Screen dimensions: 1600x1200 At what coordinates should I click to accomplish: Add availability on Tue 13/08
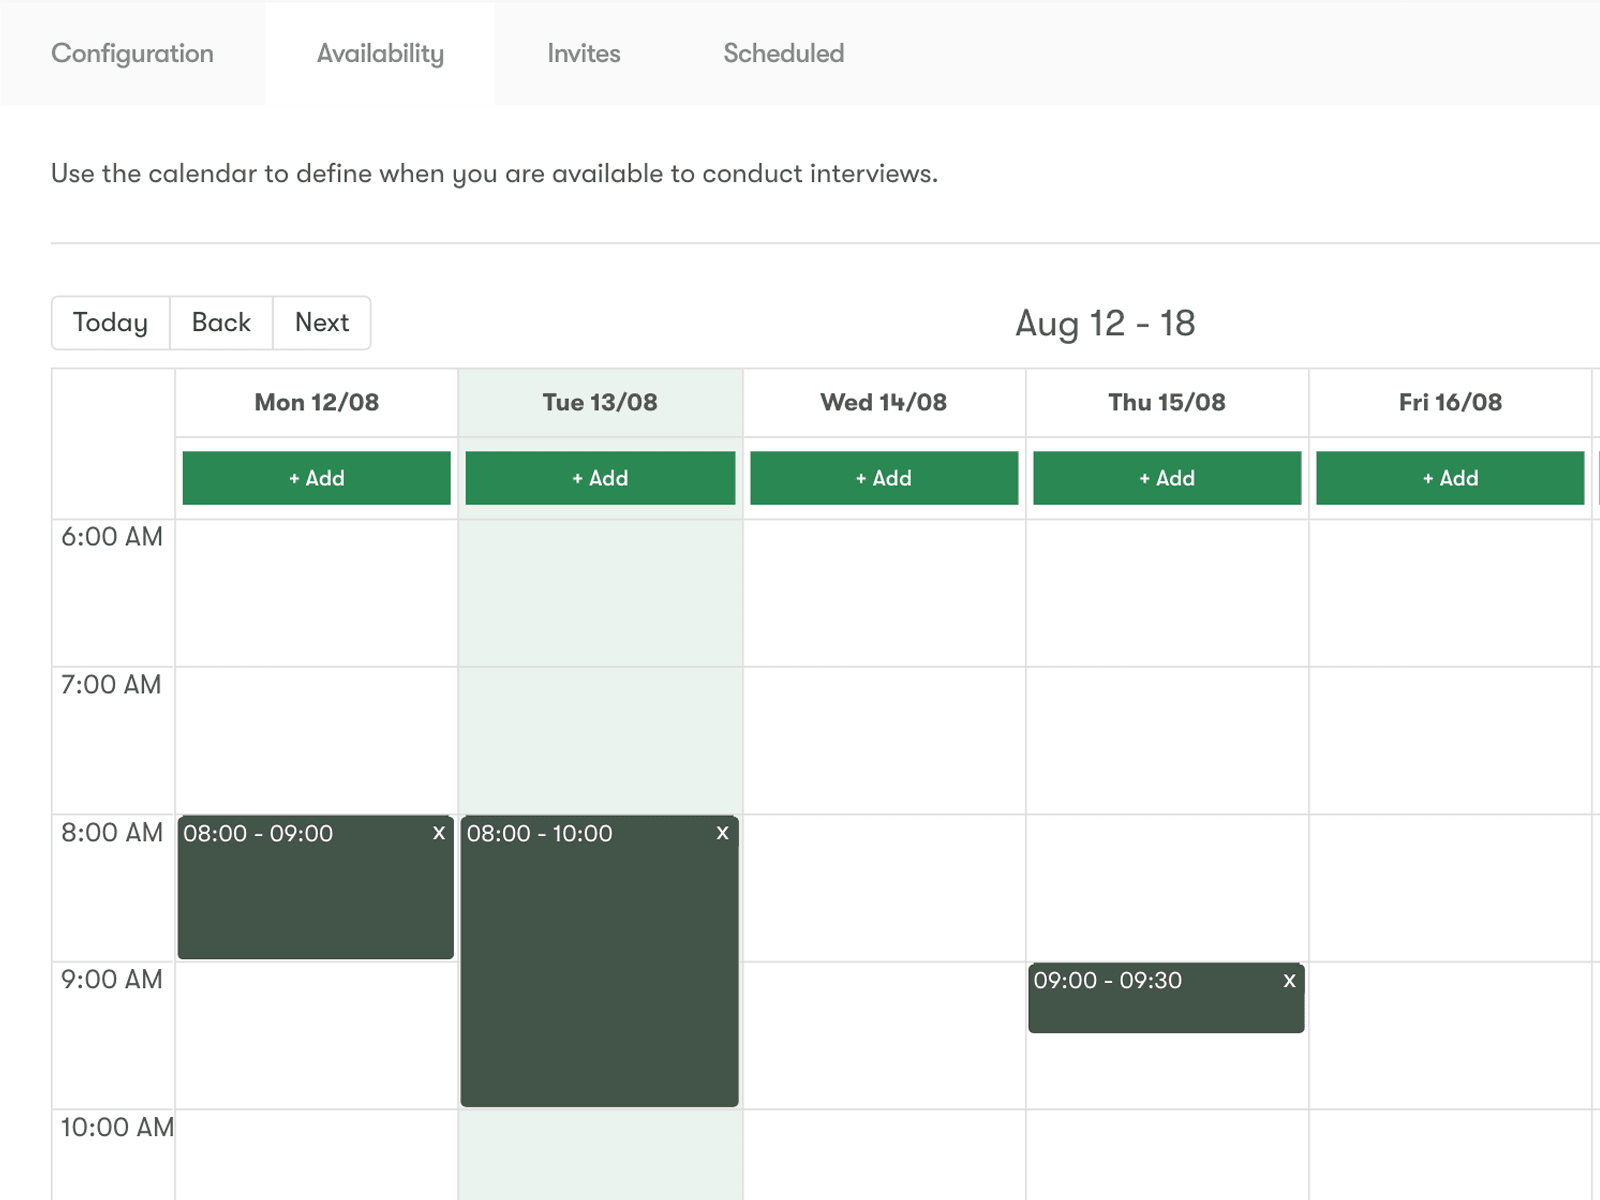600,478
